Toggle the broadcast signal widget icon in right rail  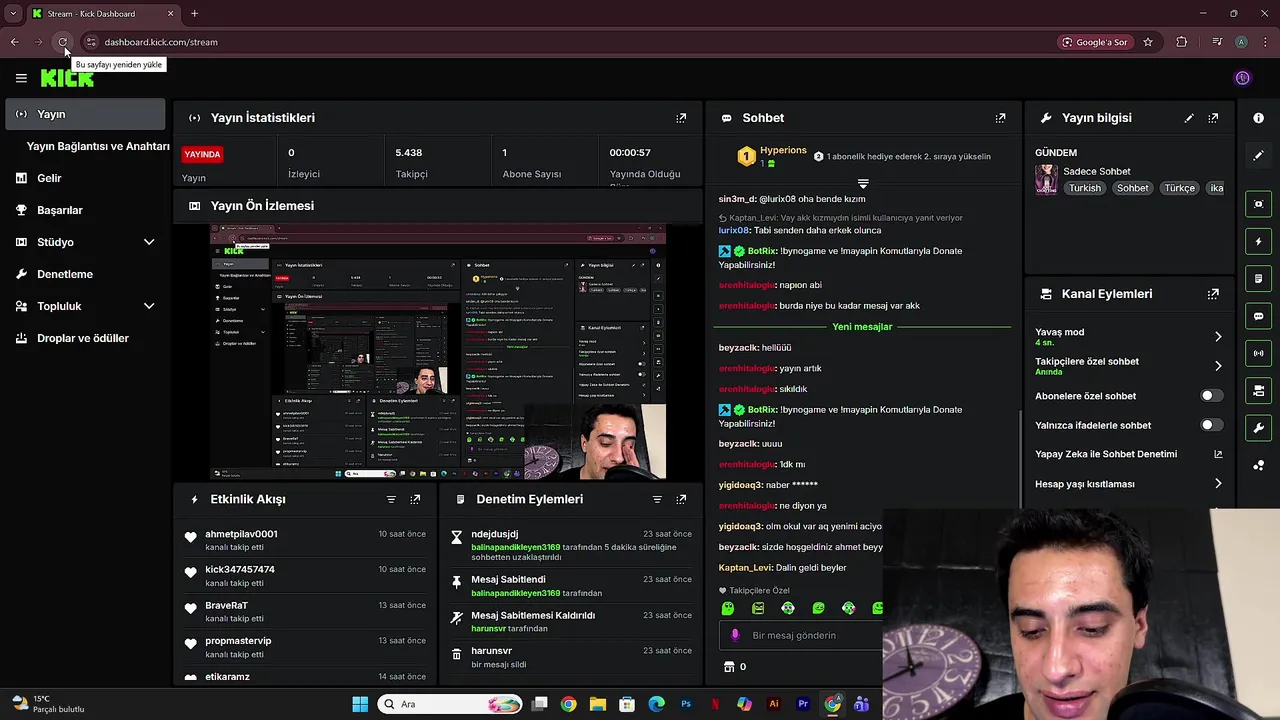point(1258,353)
